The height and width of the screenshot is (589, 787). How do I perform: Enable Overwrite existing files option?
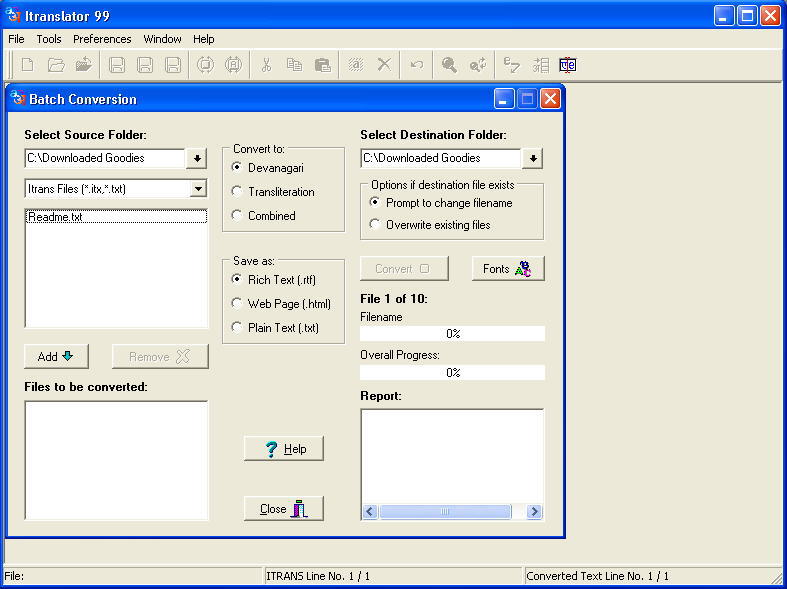click(x=430, y=225)
